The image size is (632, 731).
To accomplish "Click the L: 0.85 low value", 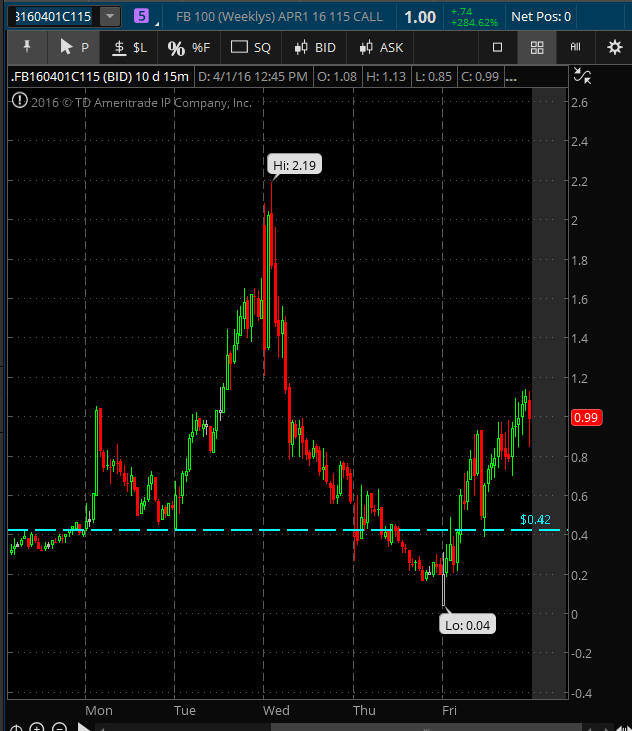I will [x=433, y=76].
